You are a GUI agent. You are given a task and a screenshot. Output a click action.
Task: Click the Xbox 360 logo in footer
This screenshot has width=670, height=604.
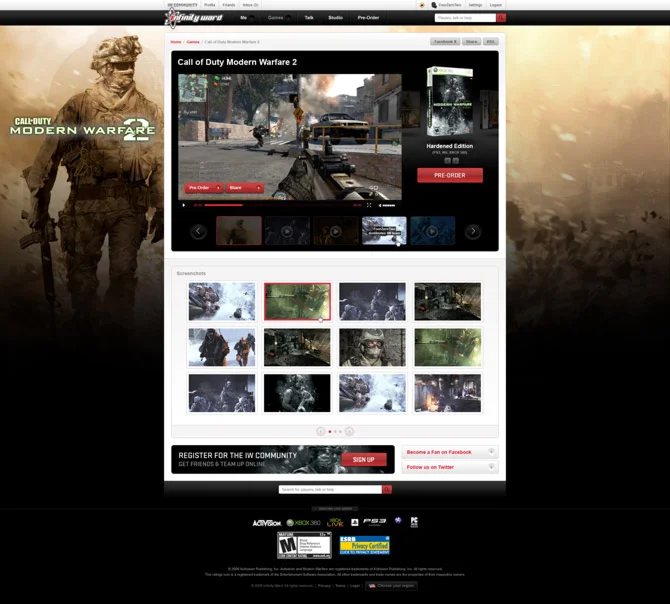tap(303, 523)
